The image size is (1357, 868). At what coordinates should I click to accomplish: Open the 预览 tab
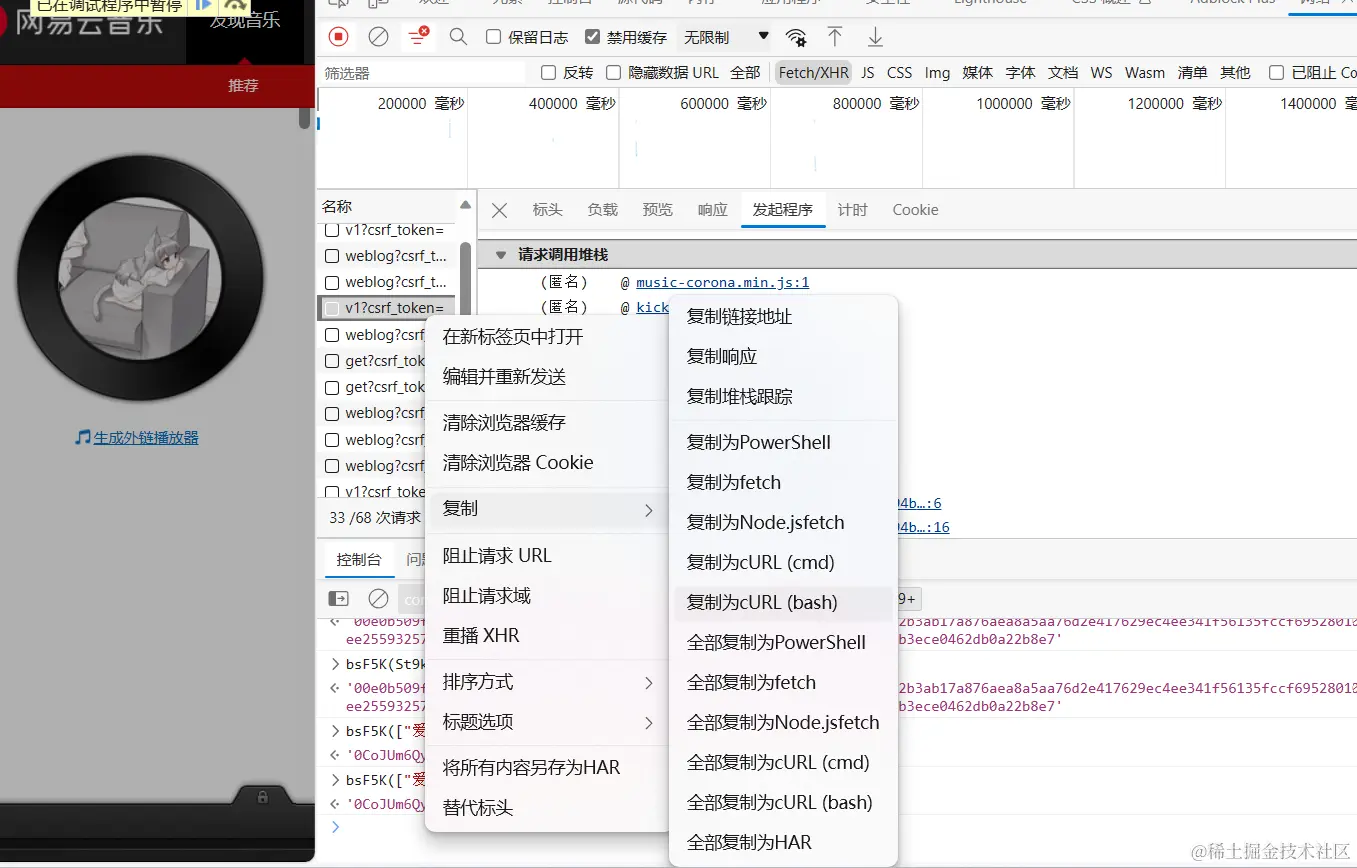[x=657, y=210]
